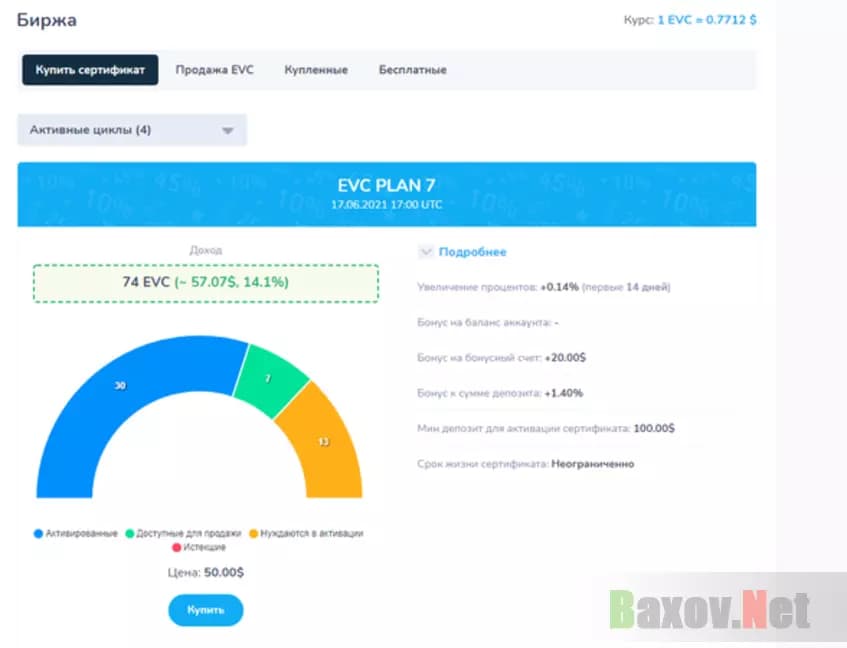Image resolution: width=847 pixels, height=648 pixels.
Task: Click the 1 EVC = 0.7712 $ rate link
Action: pyautogui.click(x=706, y=19)
